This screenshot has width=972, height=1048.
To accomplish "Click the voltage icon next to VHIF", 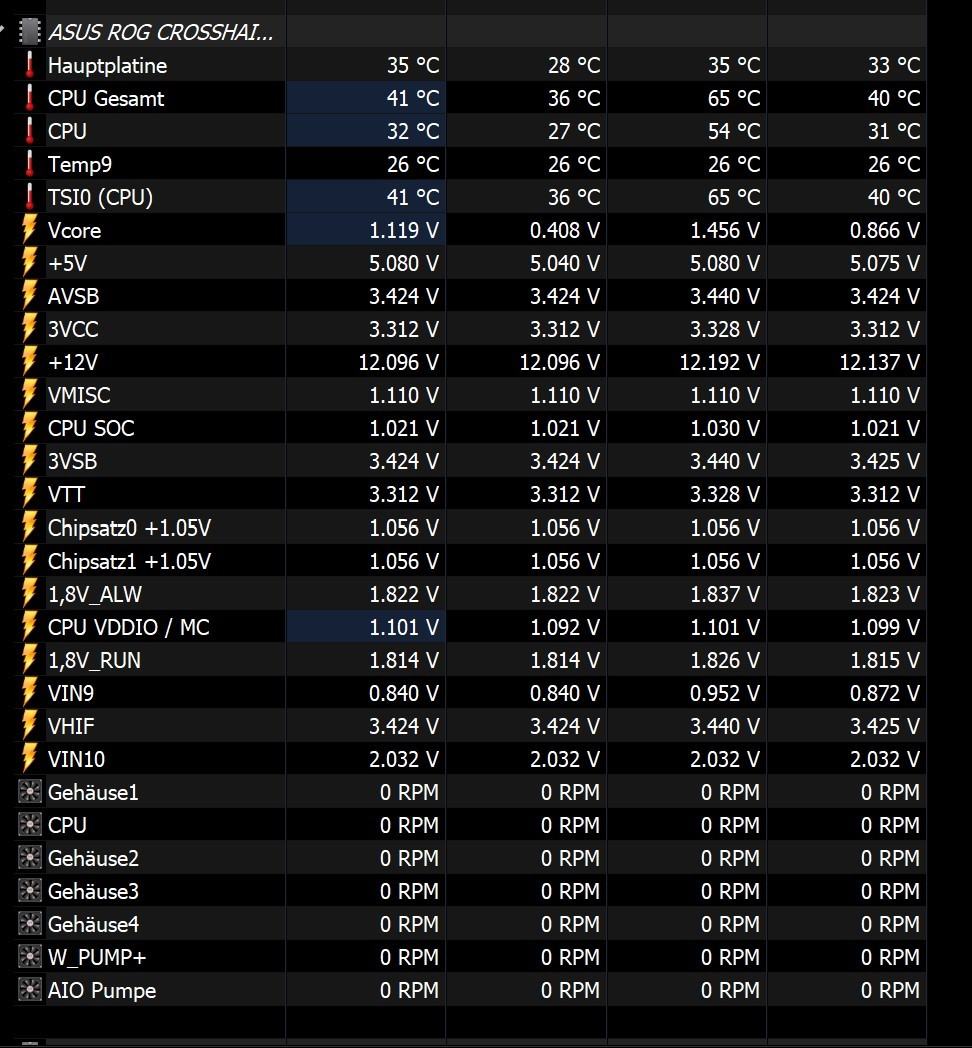I will tap(29, 726).
